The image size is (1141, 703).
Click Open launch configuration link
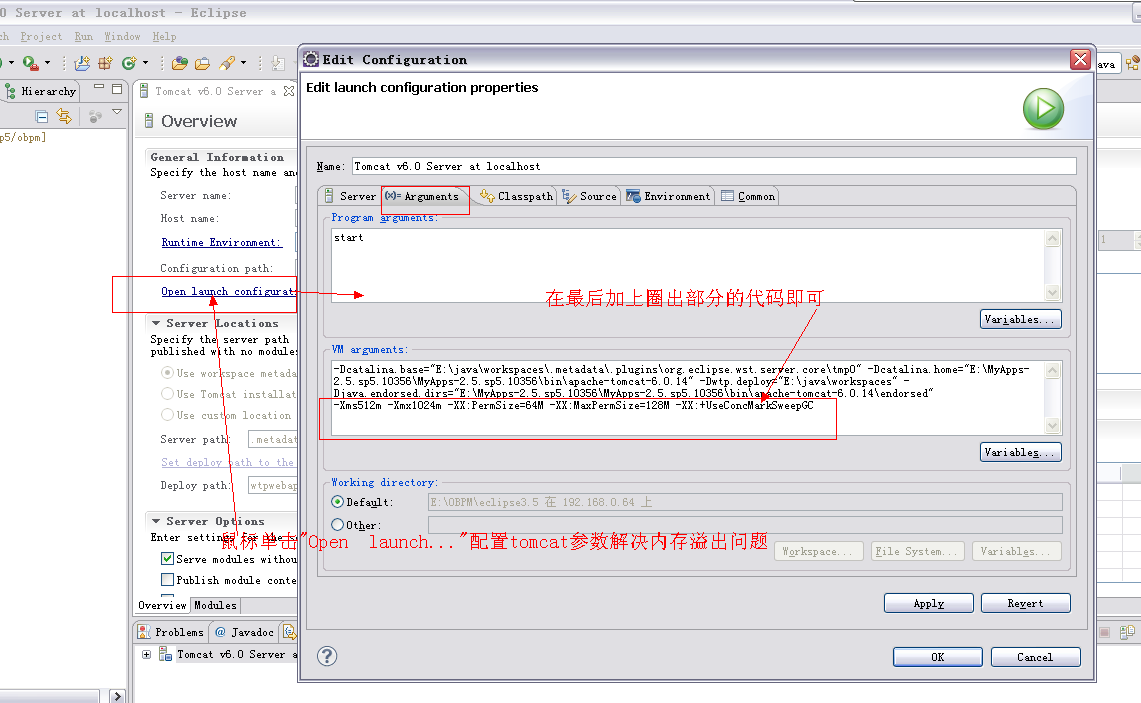pyautogui.click(x=228, y=291)
